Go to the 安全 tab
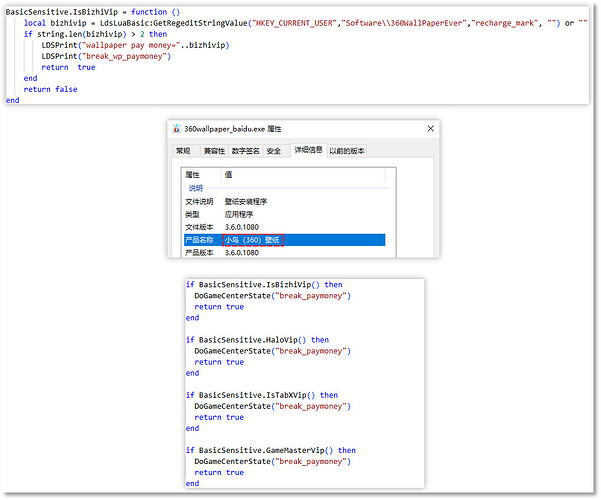Viewport: 601px width, 500px height. coord(274,151)
